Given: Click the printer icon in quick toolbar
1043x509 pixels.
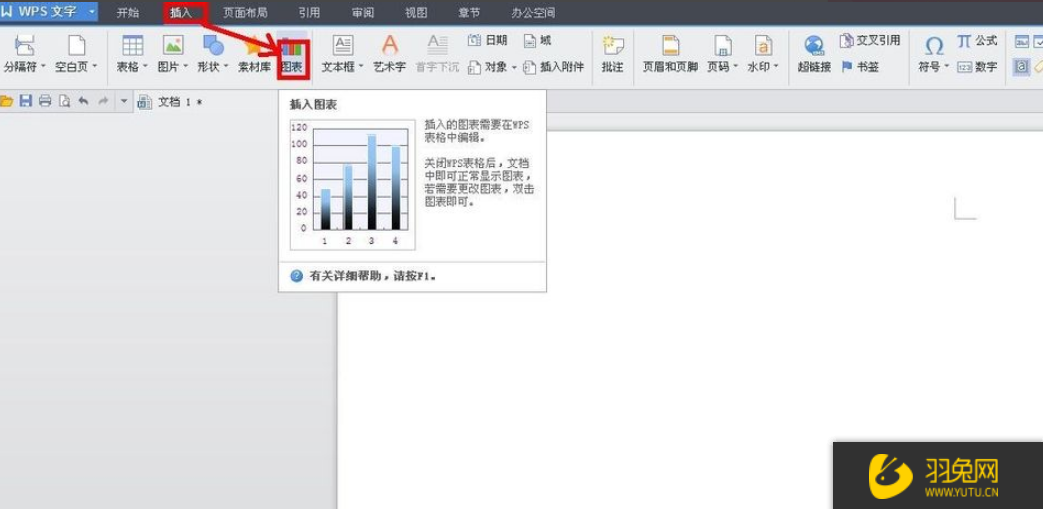Looking at the screenshot, I should pos(45,101).
